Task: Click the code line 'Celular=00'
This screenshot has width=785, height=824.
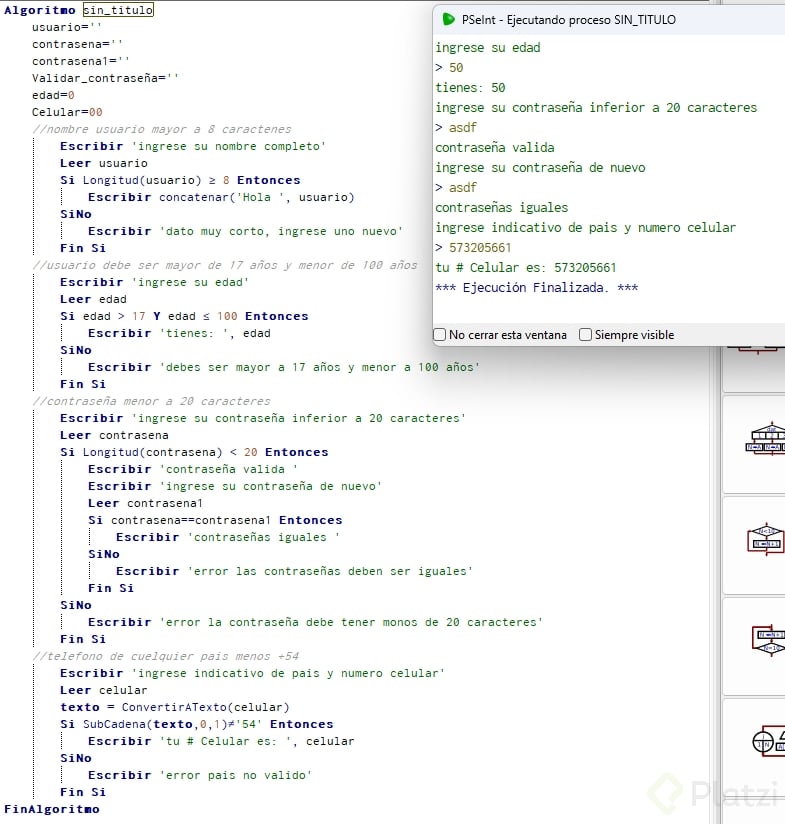Action: pyautogui.click(x=67, y=112)
